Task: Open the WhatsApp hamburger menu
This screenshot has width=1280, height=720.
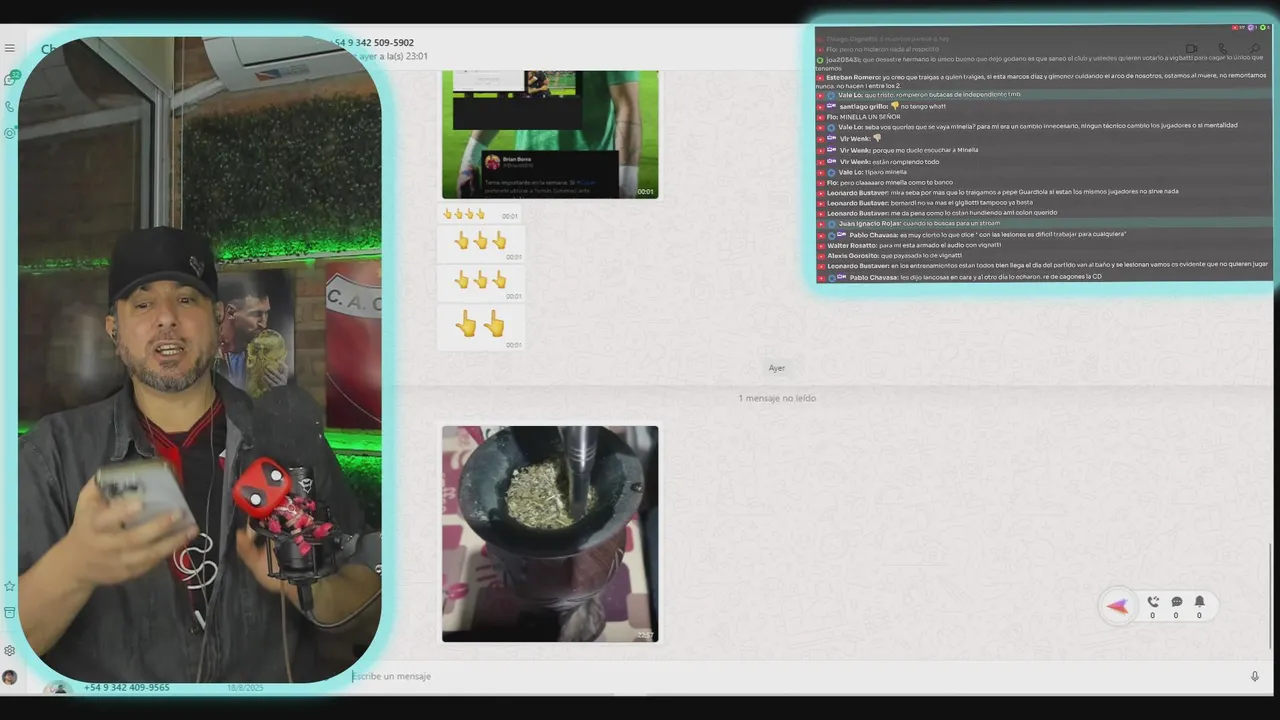Action: click(x=10, y=48)
